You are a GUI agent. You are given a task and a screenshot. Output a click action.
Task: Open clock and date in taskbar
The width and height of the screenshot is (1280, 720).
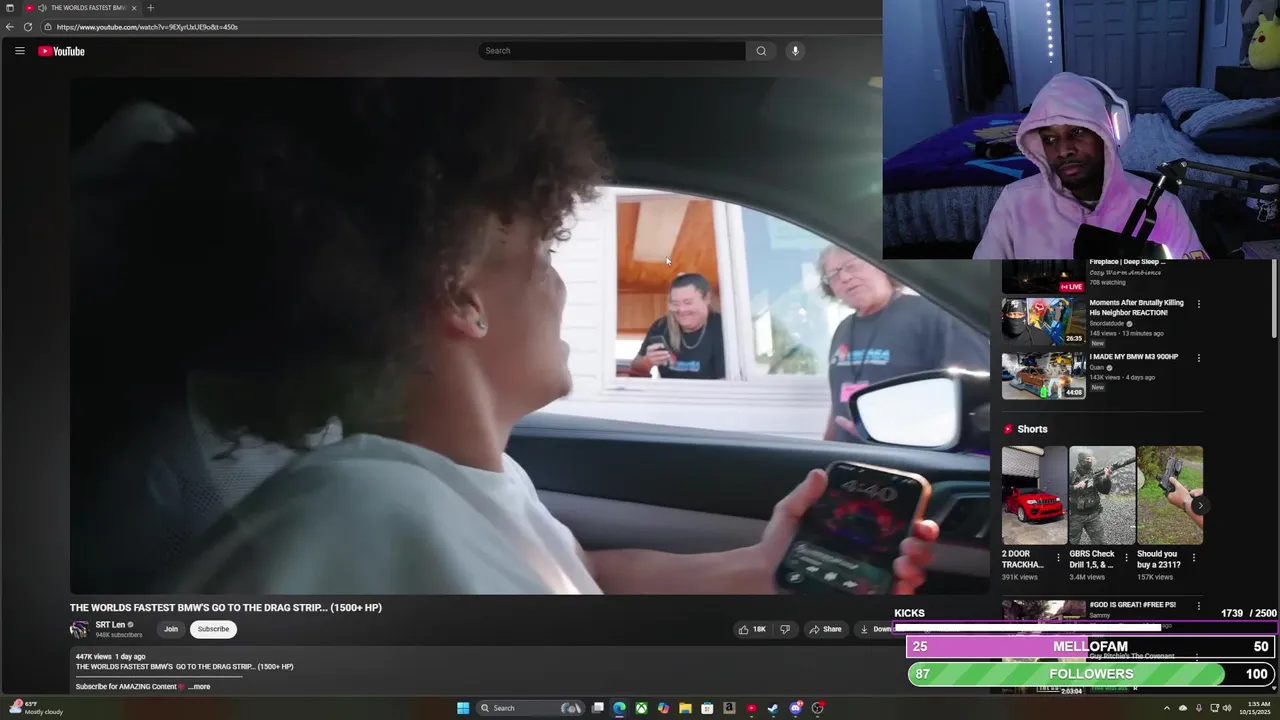pos(1254,708)
